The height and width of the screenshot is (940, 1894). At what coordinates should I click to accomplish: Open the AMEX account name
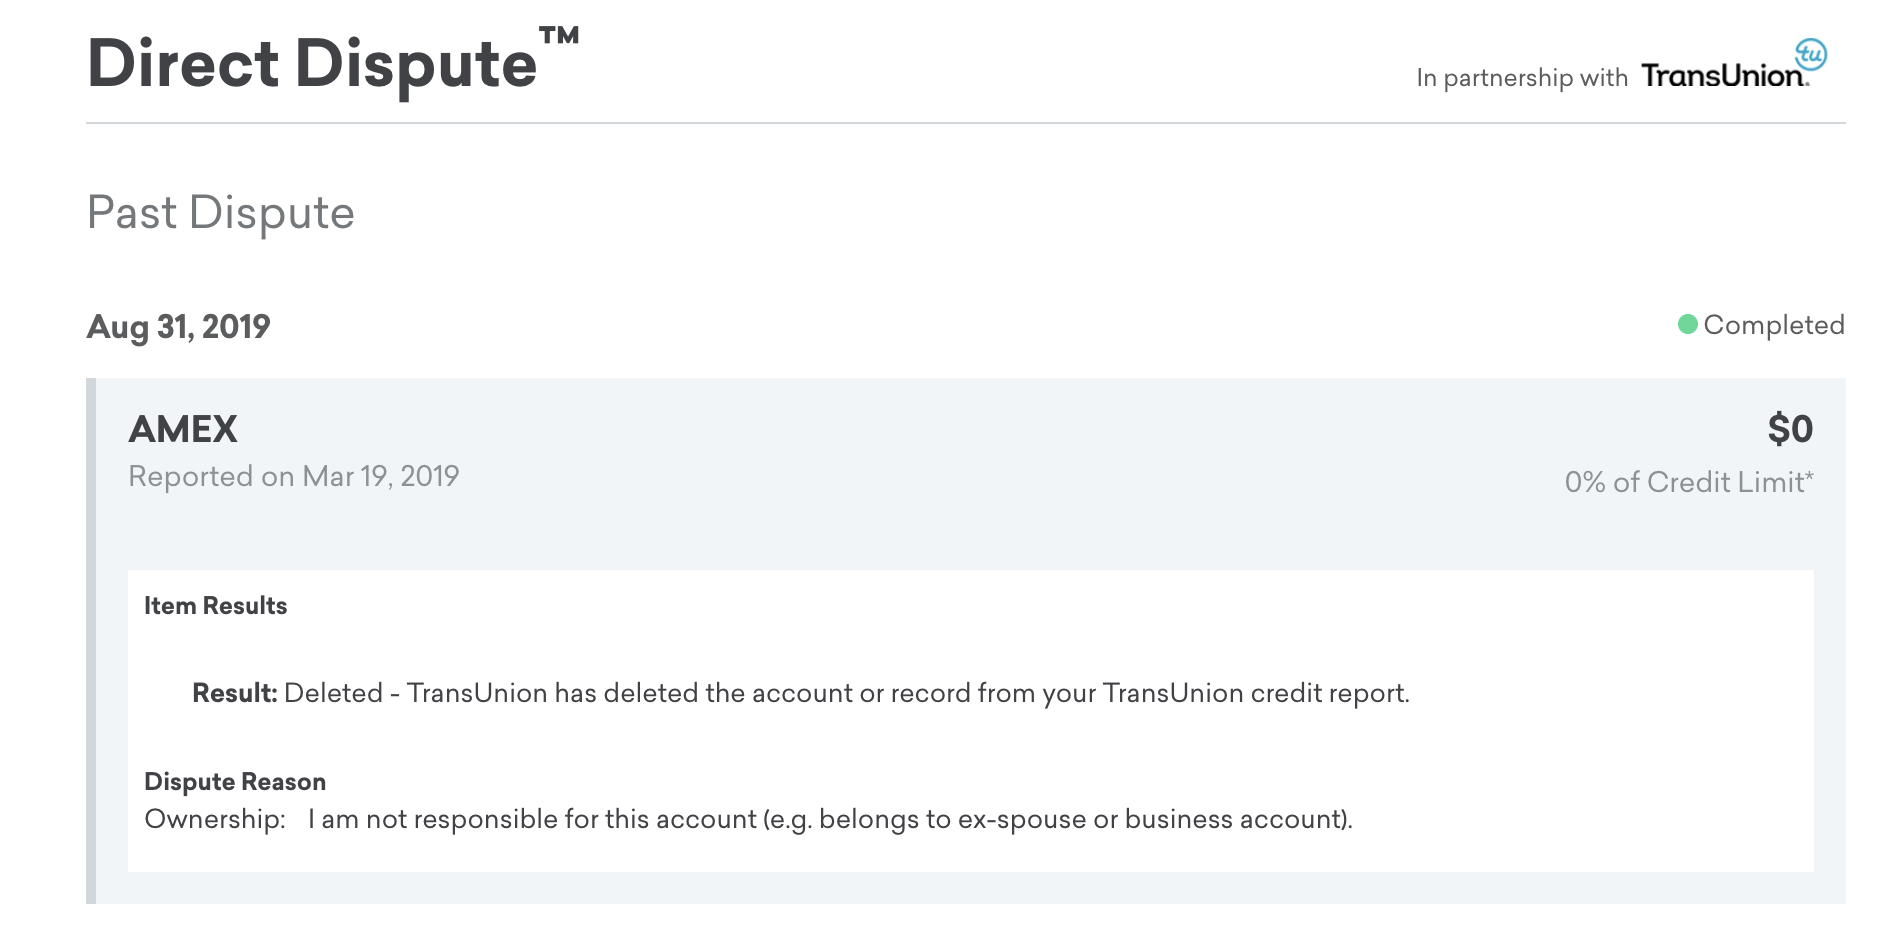pyautogui.click(x=183, y=429)
